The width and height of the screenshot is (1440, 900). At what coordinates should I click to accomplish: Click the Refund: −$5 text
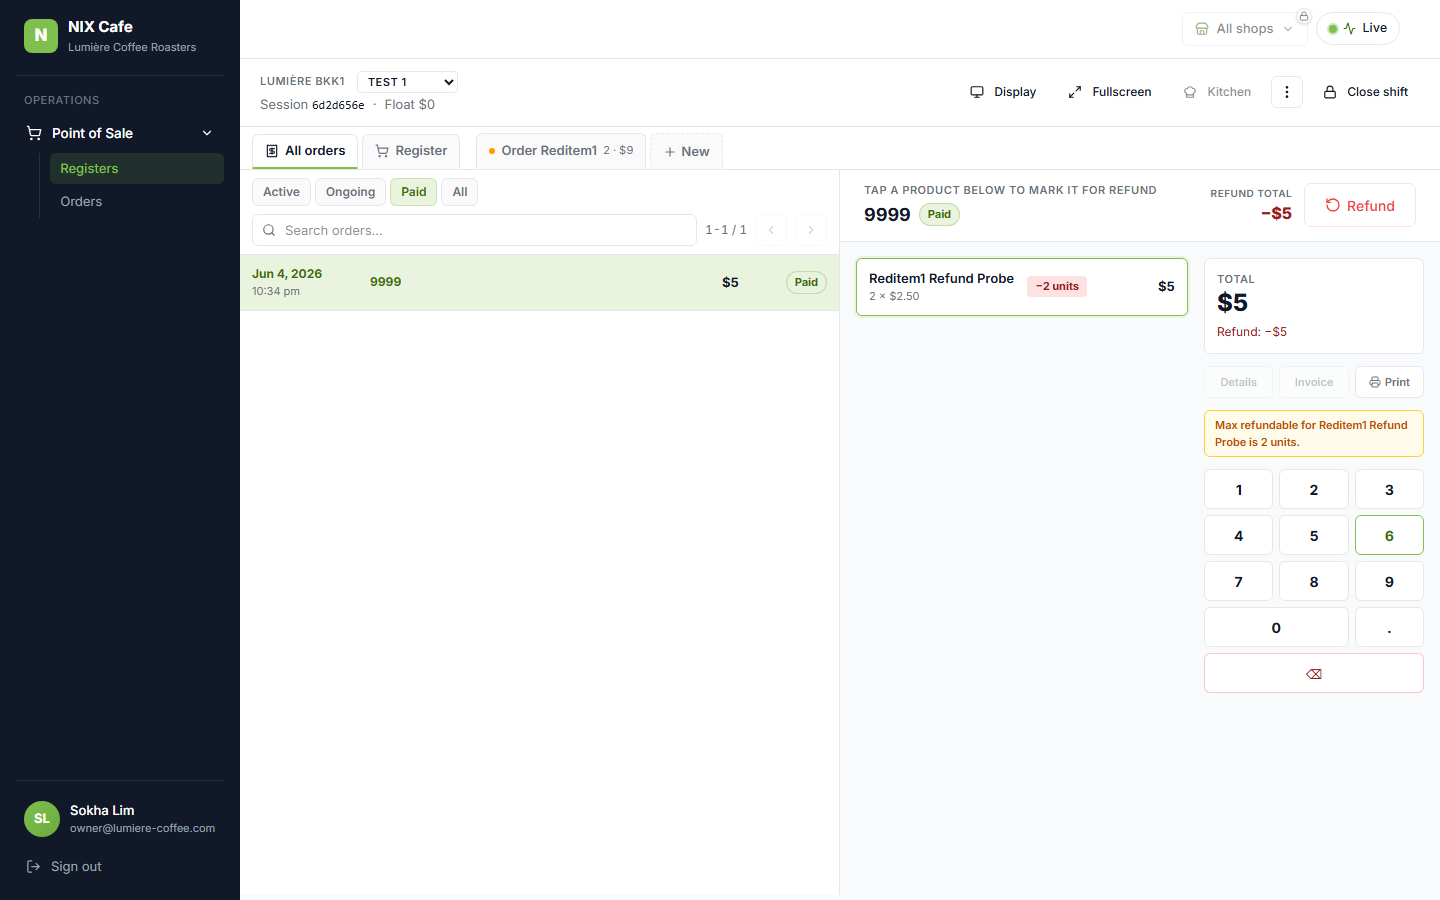1252,332
